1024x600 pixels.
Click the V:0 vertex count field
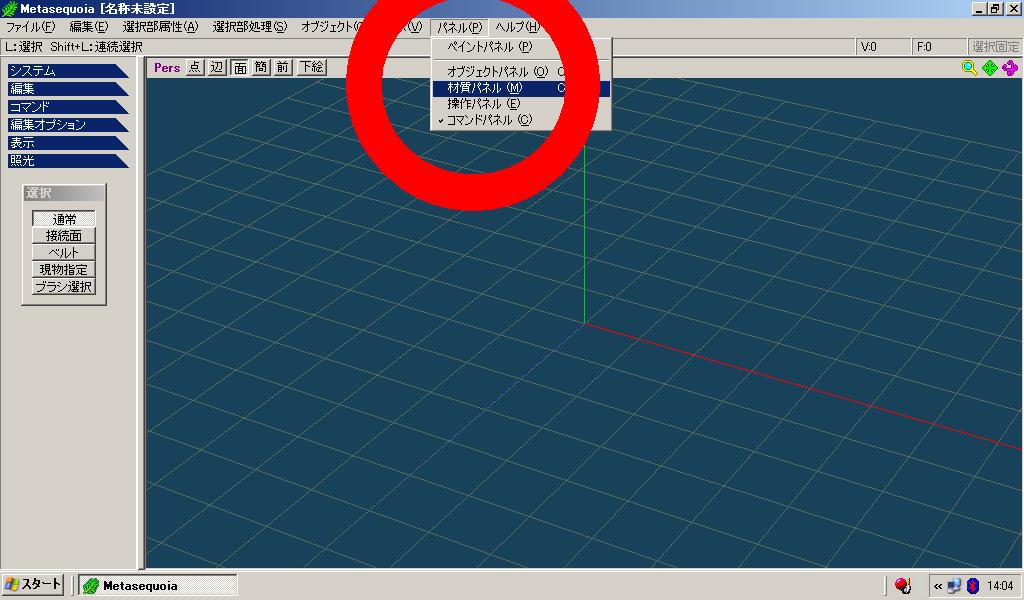pos(883,46)
